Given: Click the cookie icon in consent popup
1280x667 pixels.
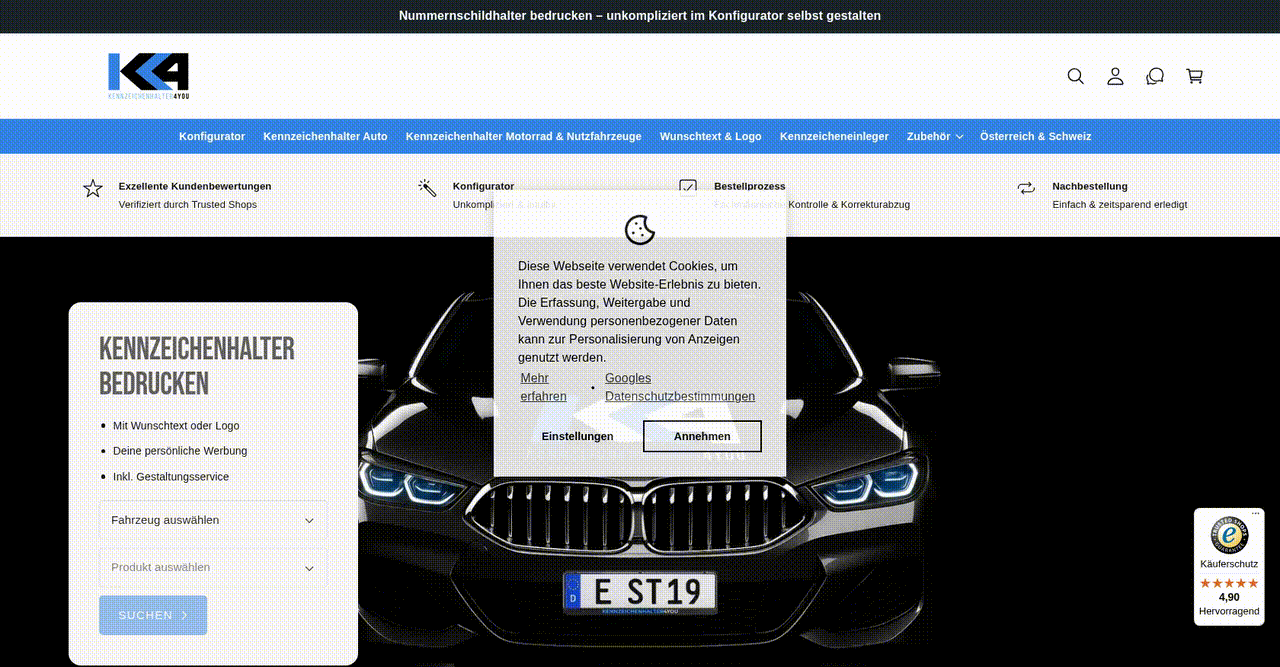Looking at the screenshot, I should pos(640,229).
